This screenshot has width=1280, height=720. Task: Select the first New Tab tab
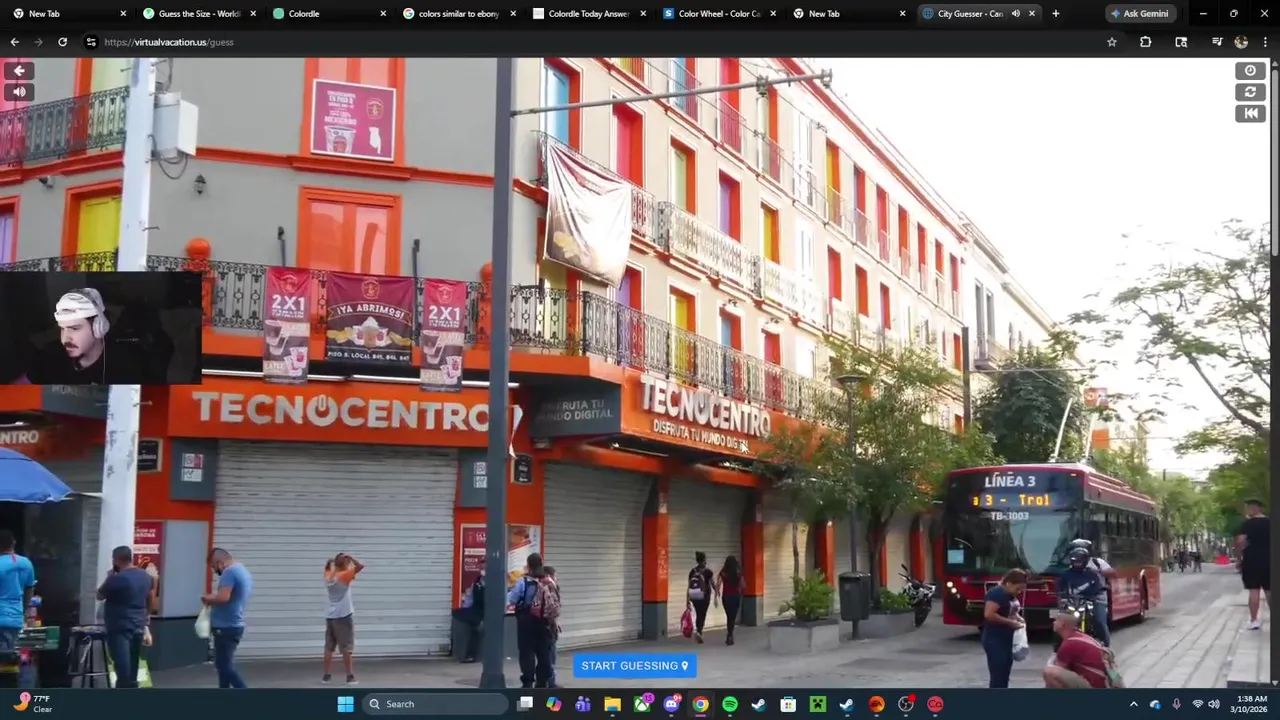coord(70,14)
